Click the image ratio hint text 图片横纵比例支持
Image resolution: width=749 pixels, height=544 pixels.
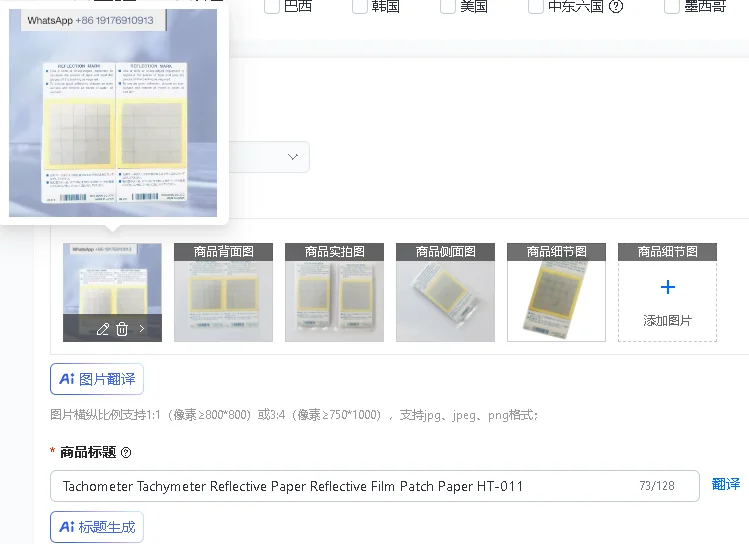(294, 415)
